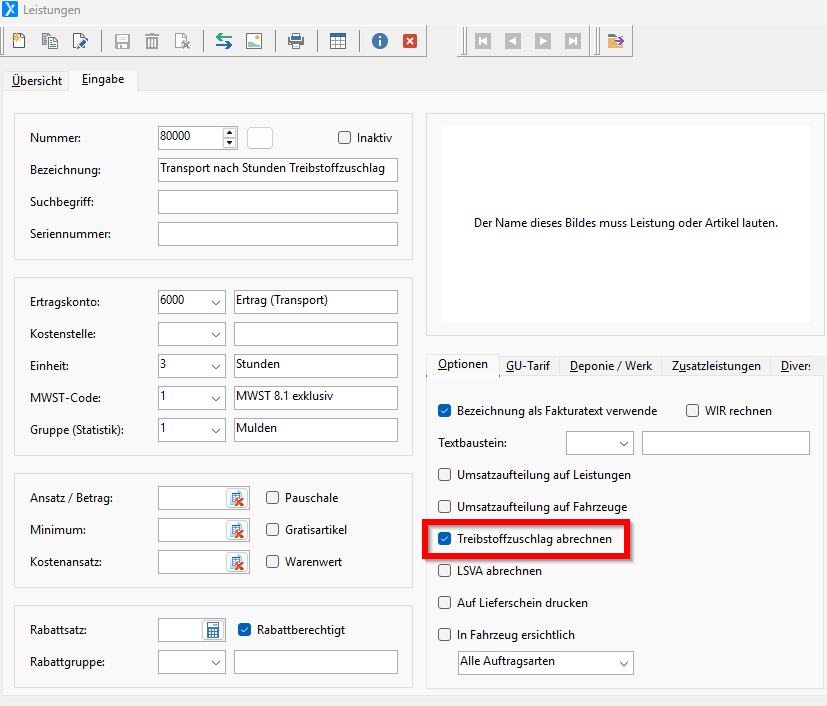This screenshot has width=827, height=706.
Task: Open the table grid view icon
Action: click(338, 41)
